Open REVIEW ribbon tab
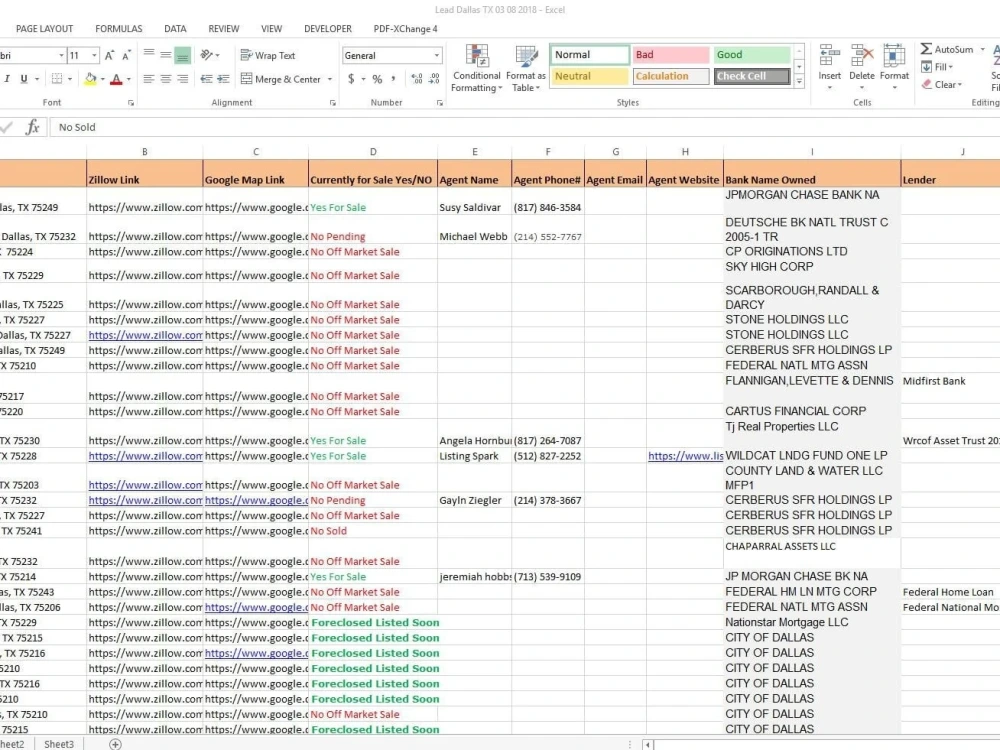The image size is (1000, 750). click(223, 29)
